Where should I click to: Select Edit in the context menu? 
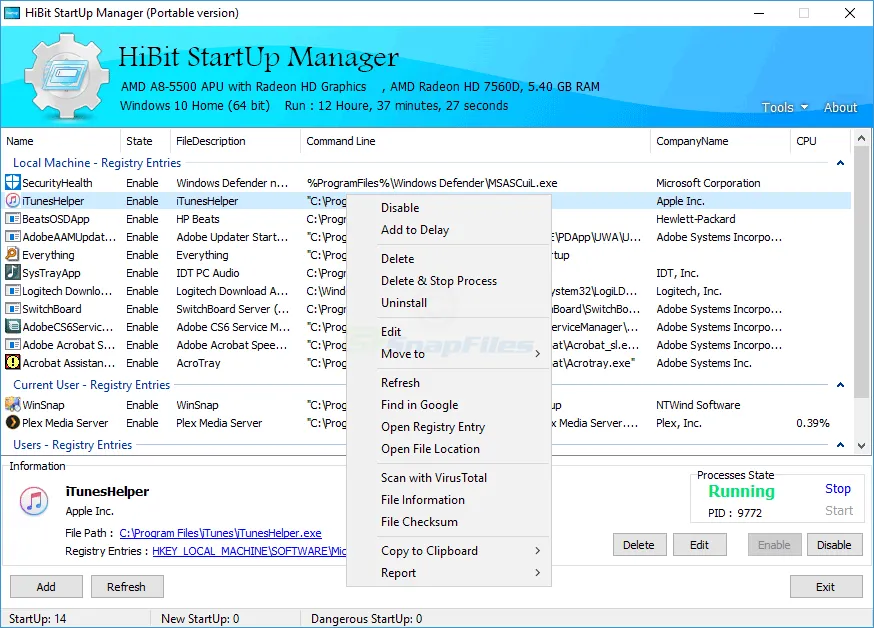[x=449, y=332]
